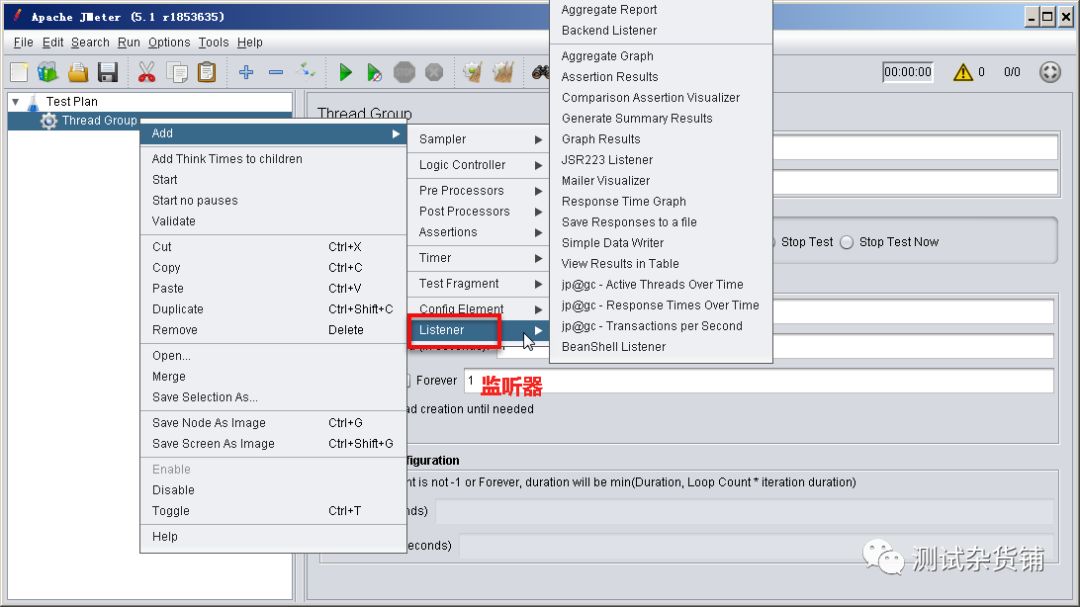Expand the Sampler submenu
Screen dimensions: 1080x607
[479, 139]
